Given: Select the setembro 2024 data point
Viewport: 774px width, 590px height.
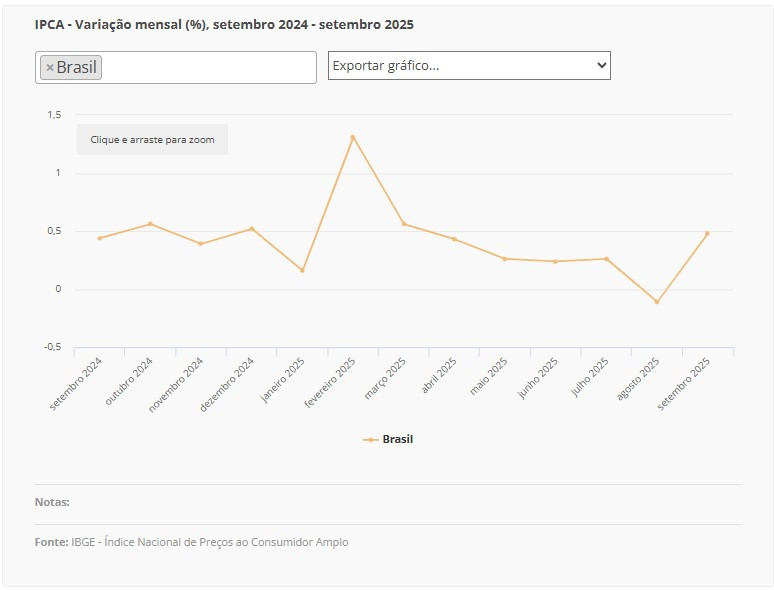Looking at the screenshot, I should pyautogui.click(x=100, y=238).
